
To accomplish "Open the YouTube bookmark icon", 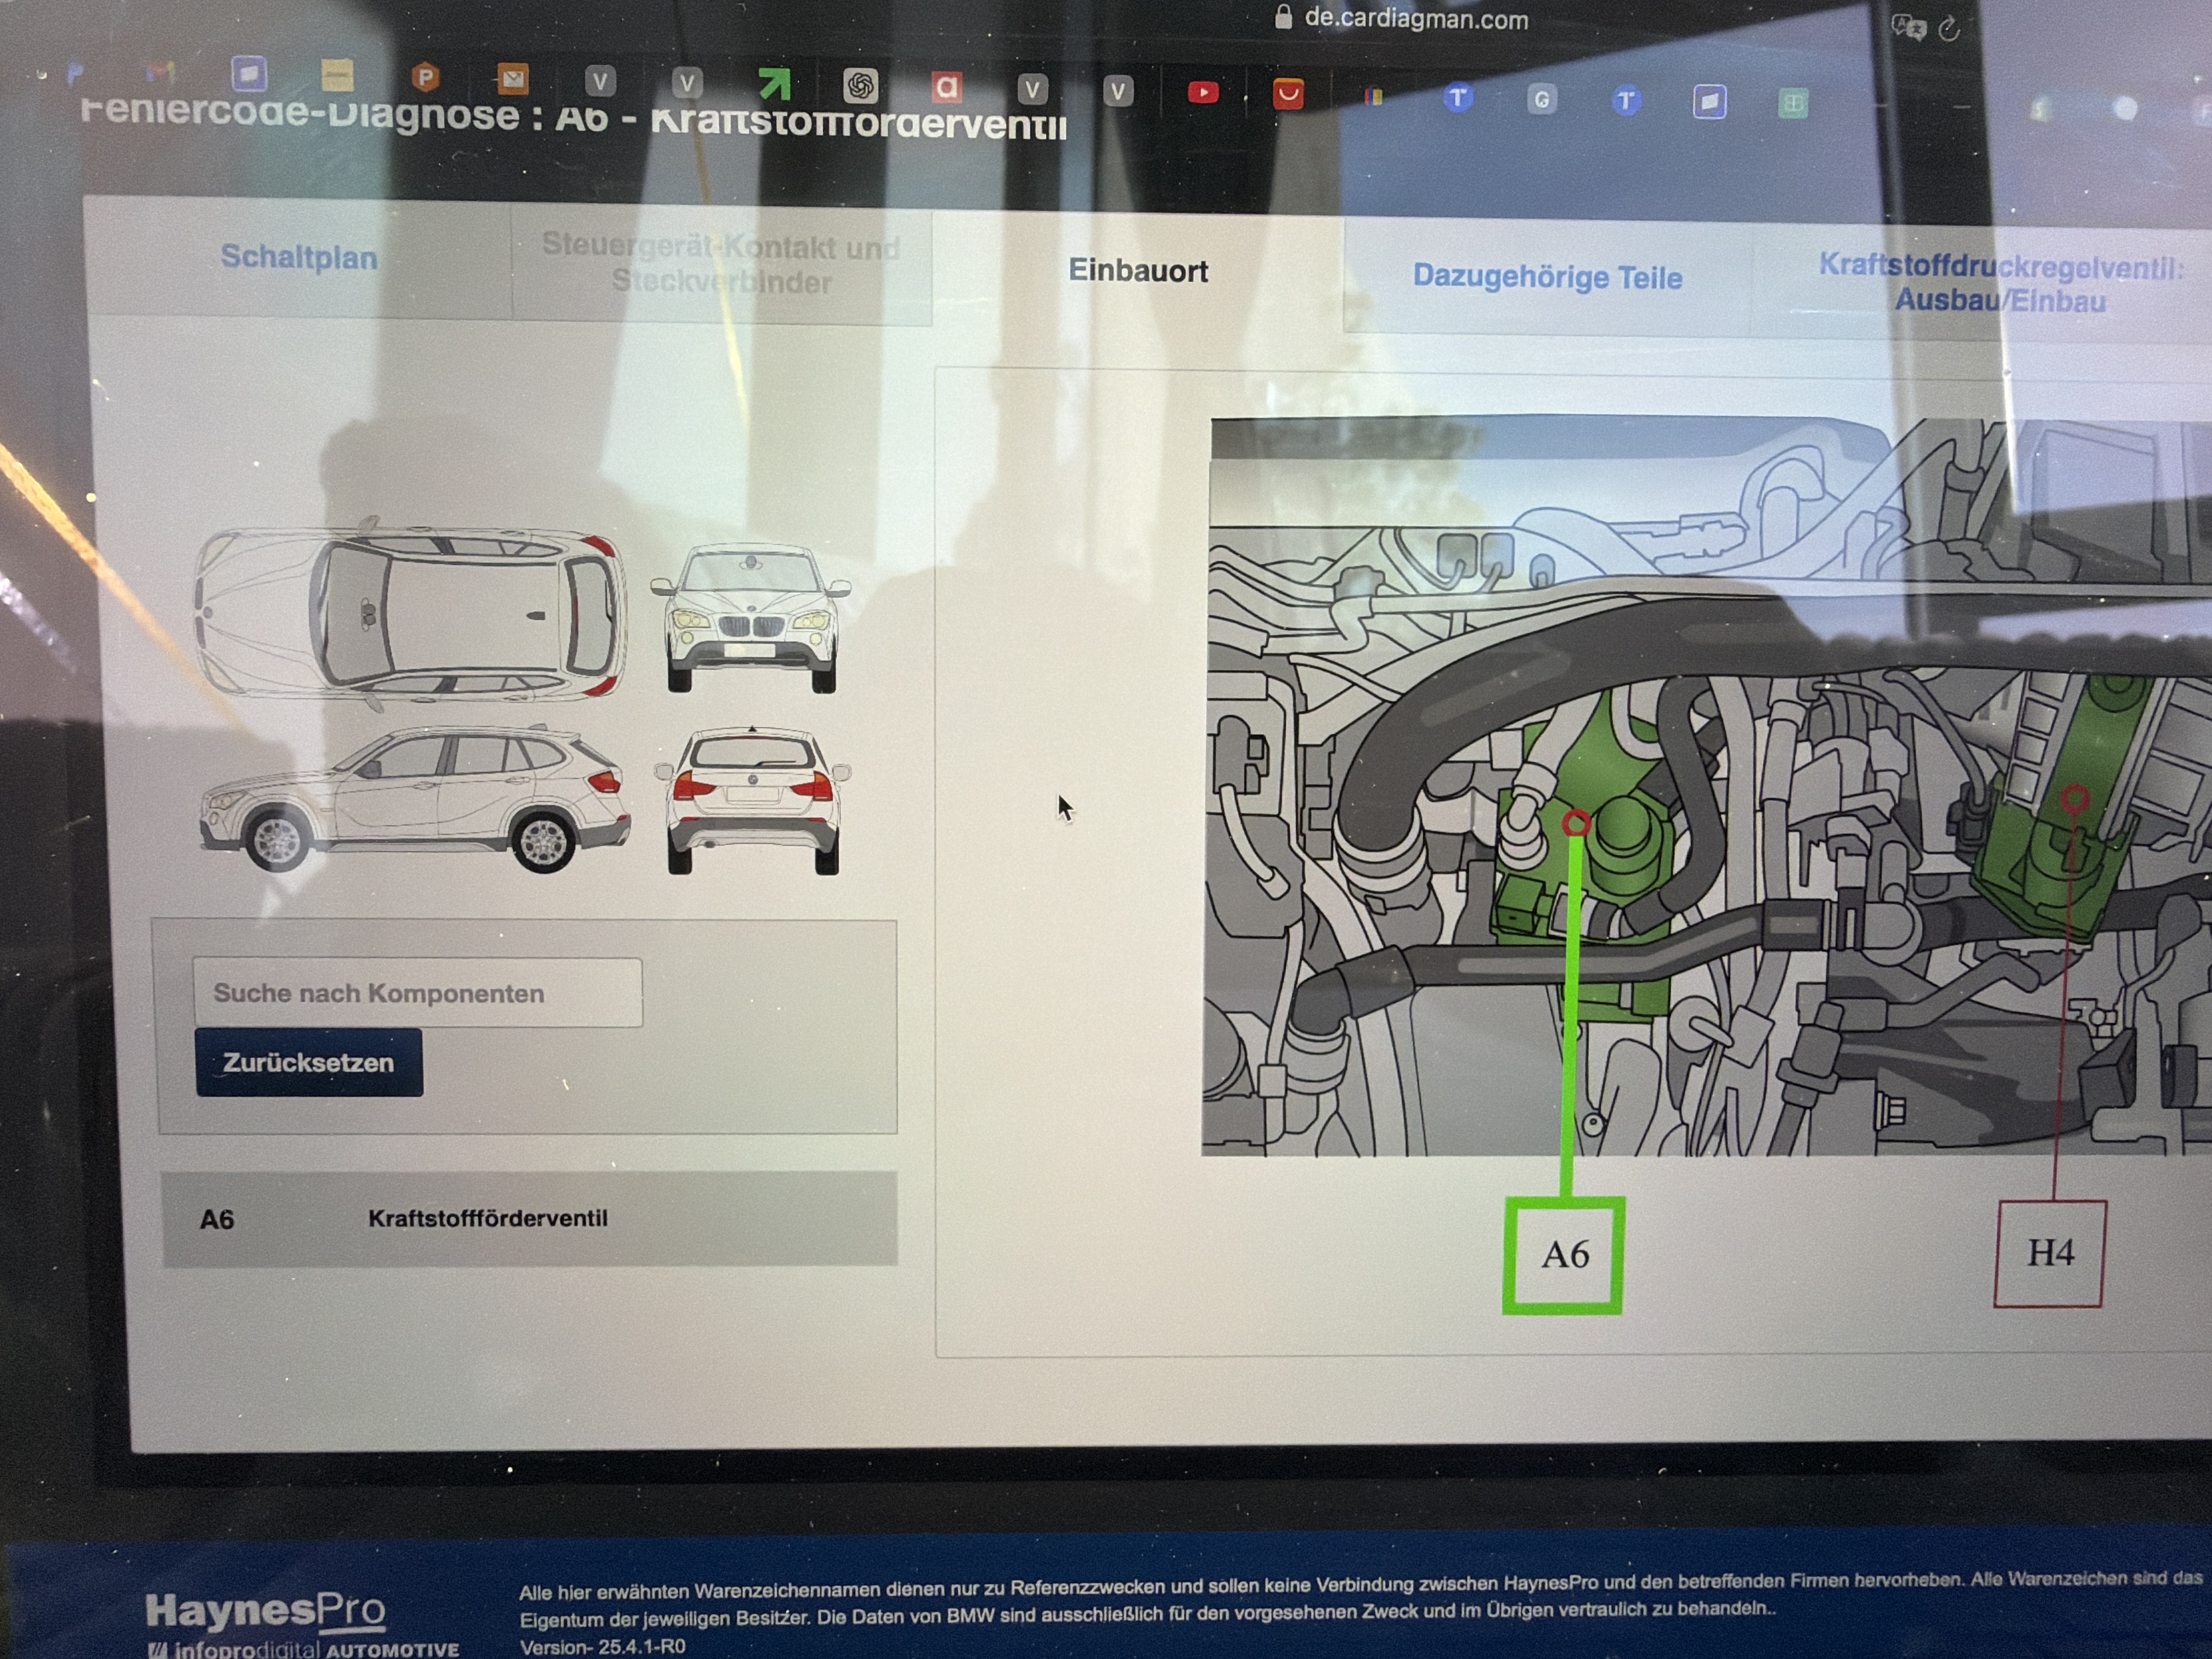I will 1203,93.
